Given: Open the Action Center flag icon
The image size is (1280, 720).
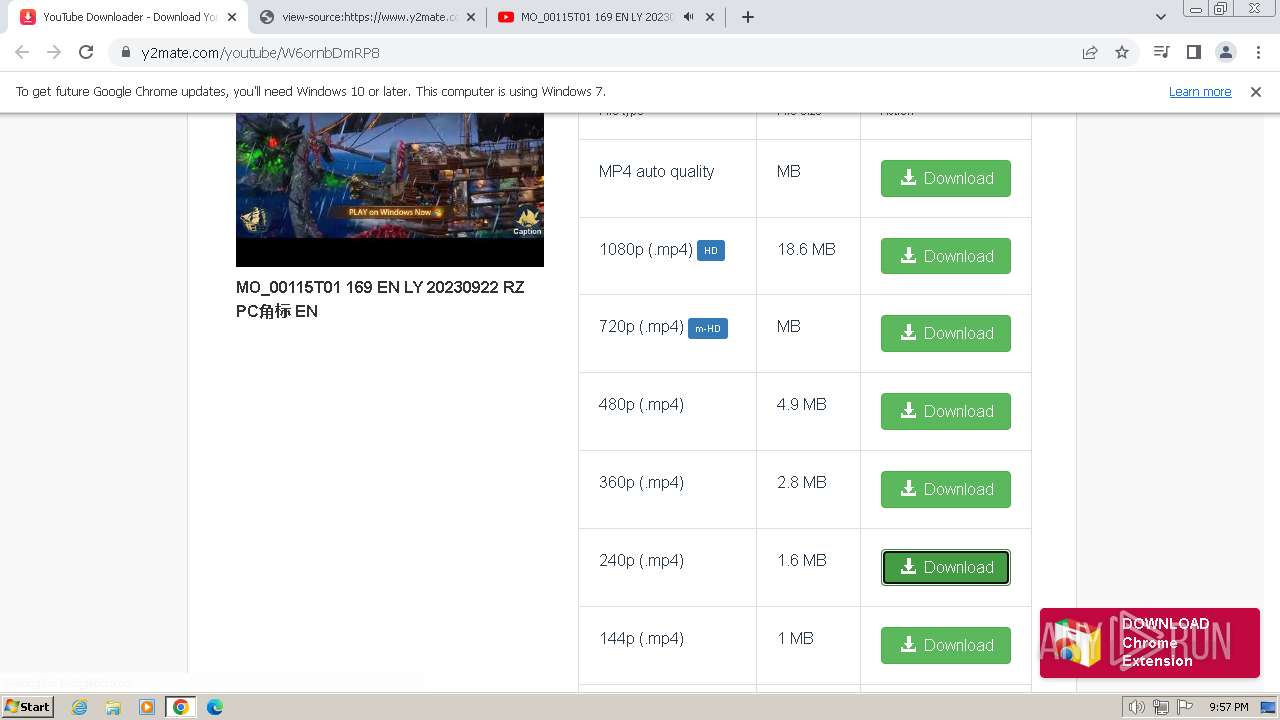Looking at the screenshot, I should tap(1184, 707).
